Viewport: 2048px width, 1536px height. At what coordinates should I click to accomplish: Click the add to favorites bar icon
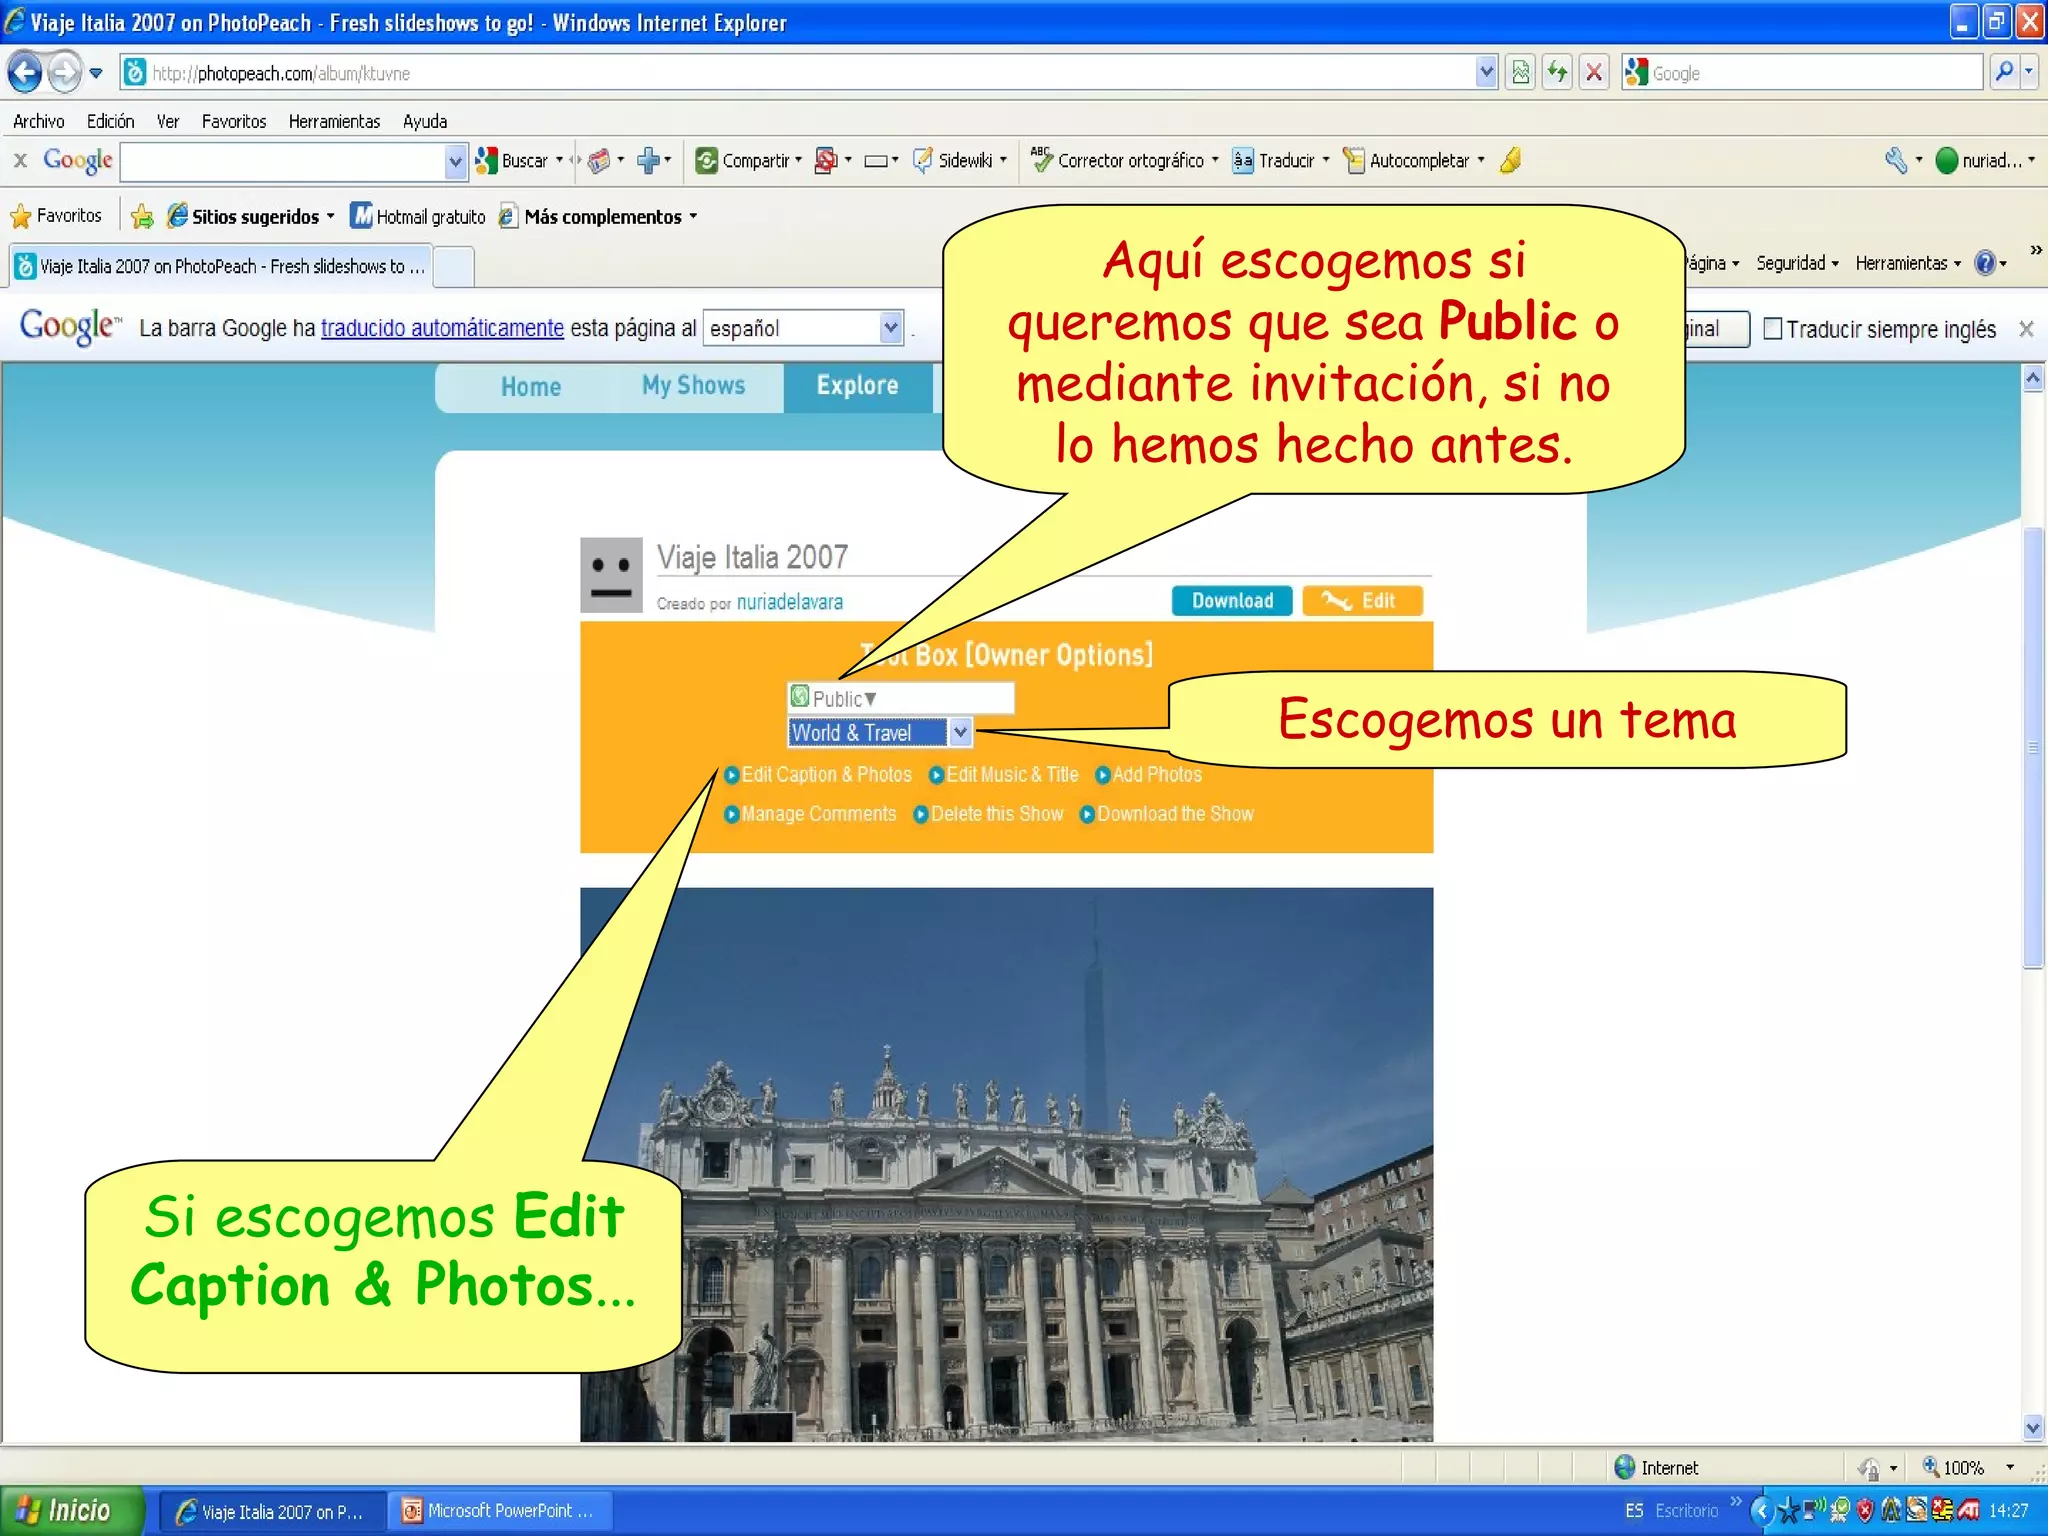[142, 216]
